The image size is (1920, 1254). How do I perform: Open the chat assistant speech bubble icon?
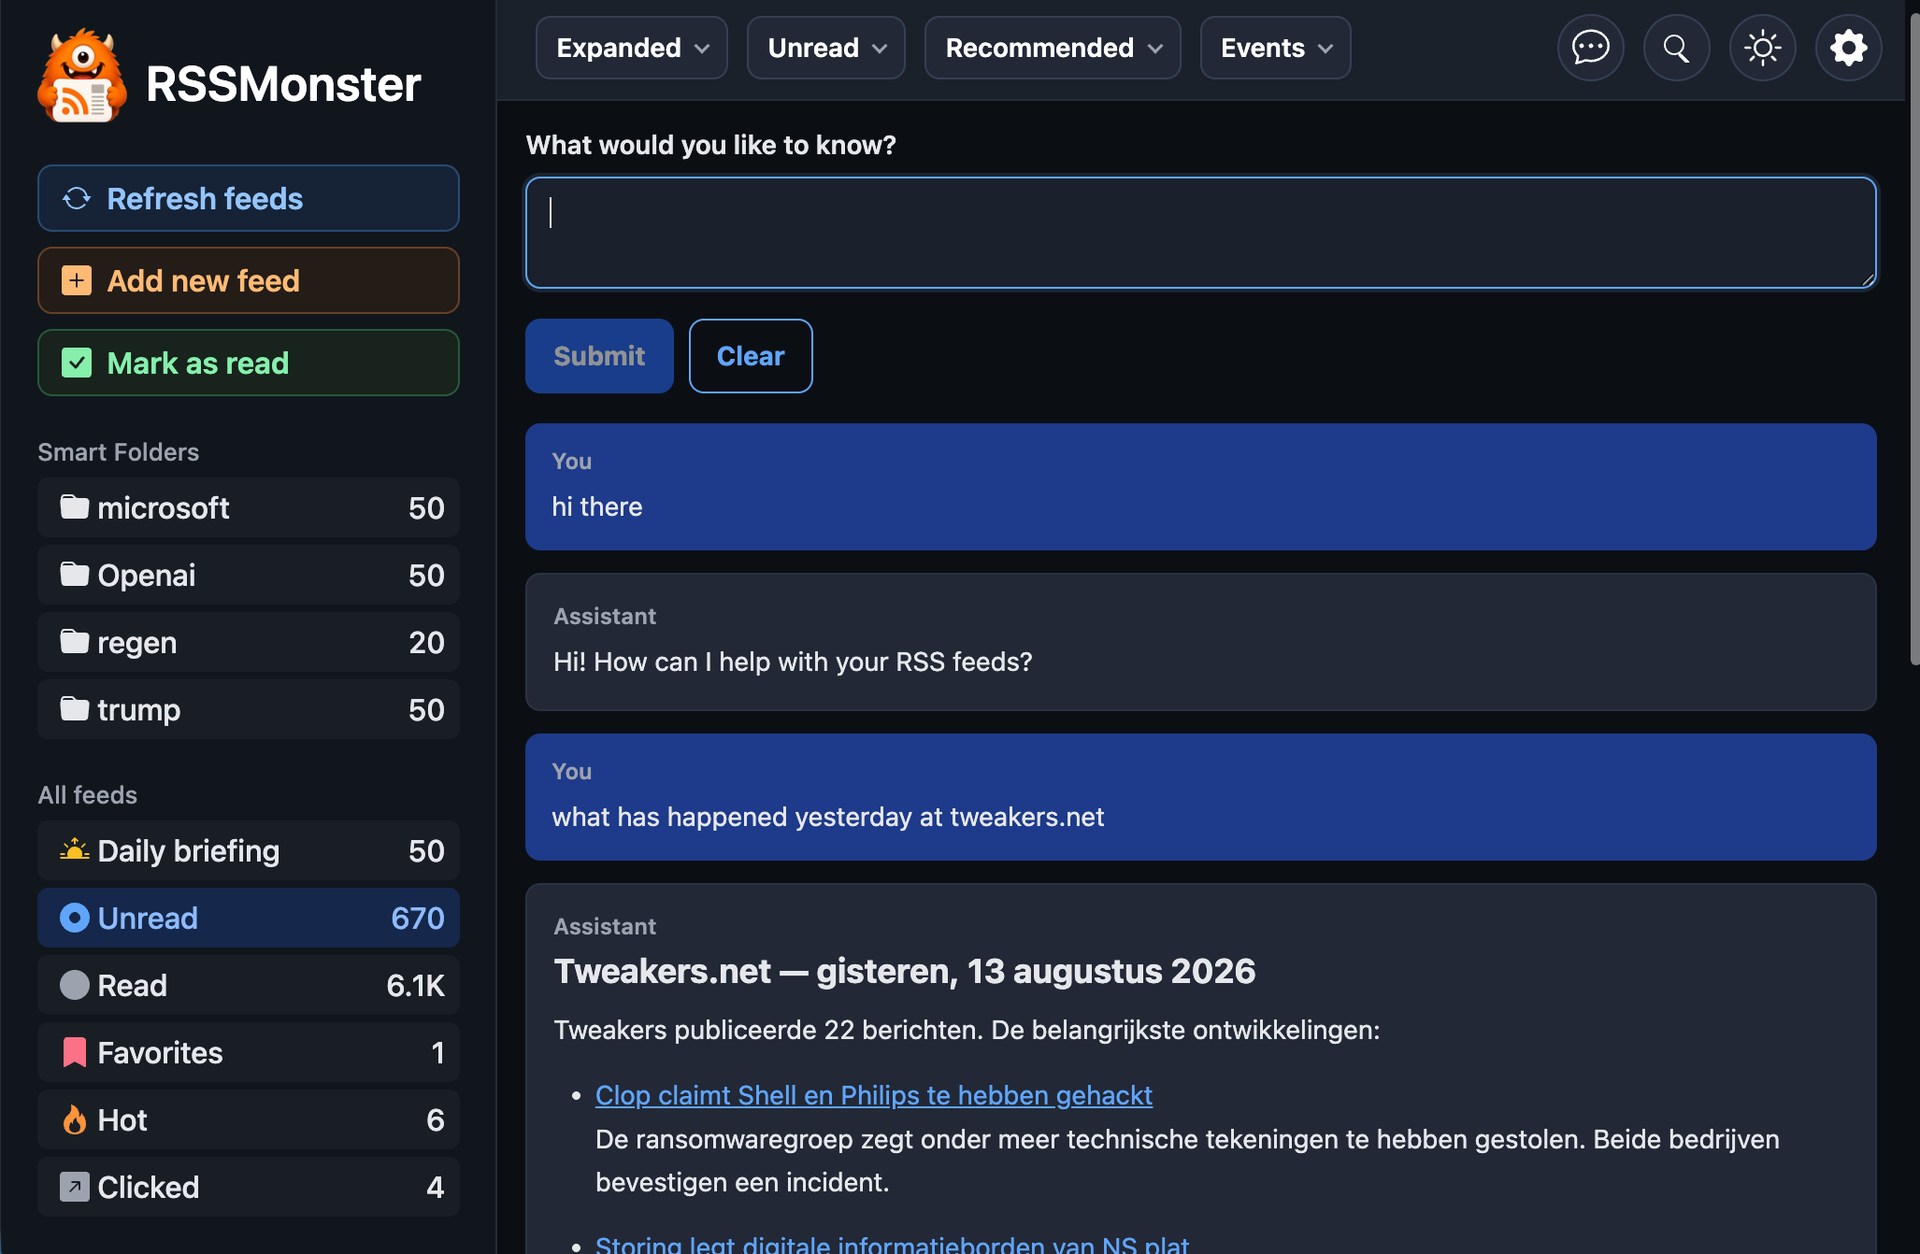coord(1590,48)
